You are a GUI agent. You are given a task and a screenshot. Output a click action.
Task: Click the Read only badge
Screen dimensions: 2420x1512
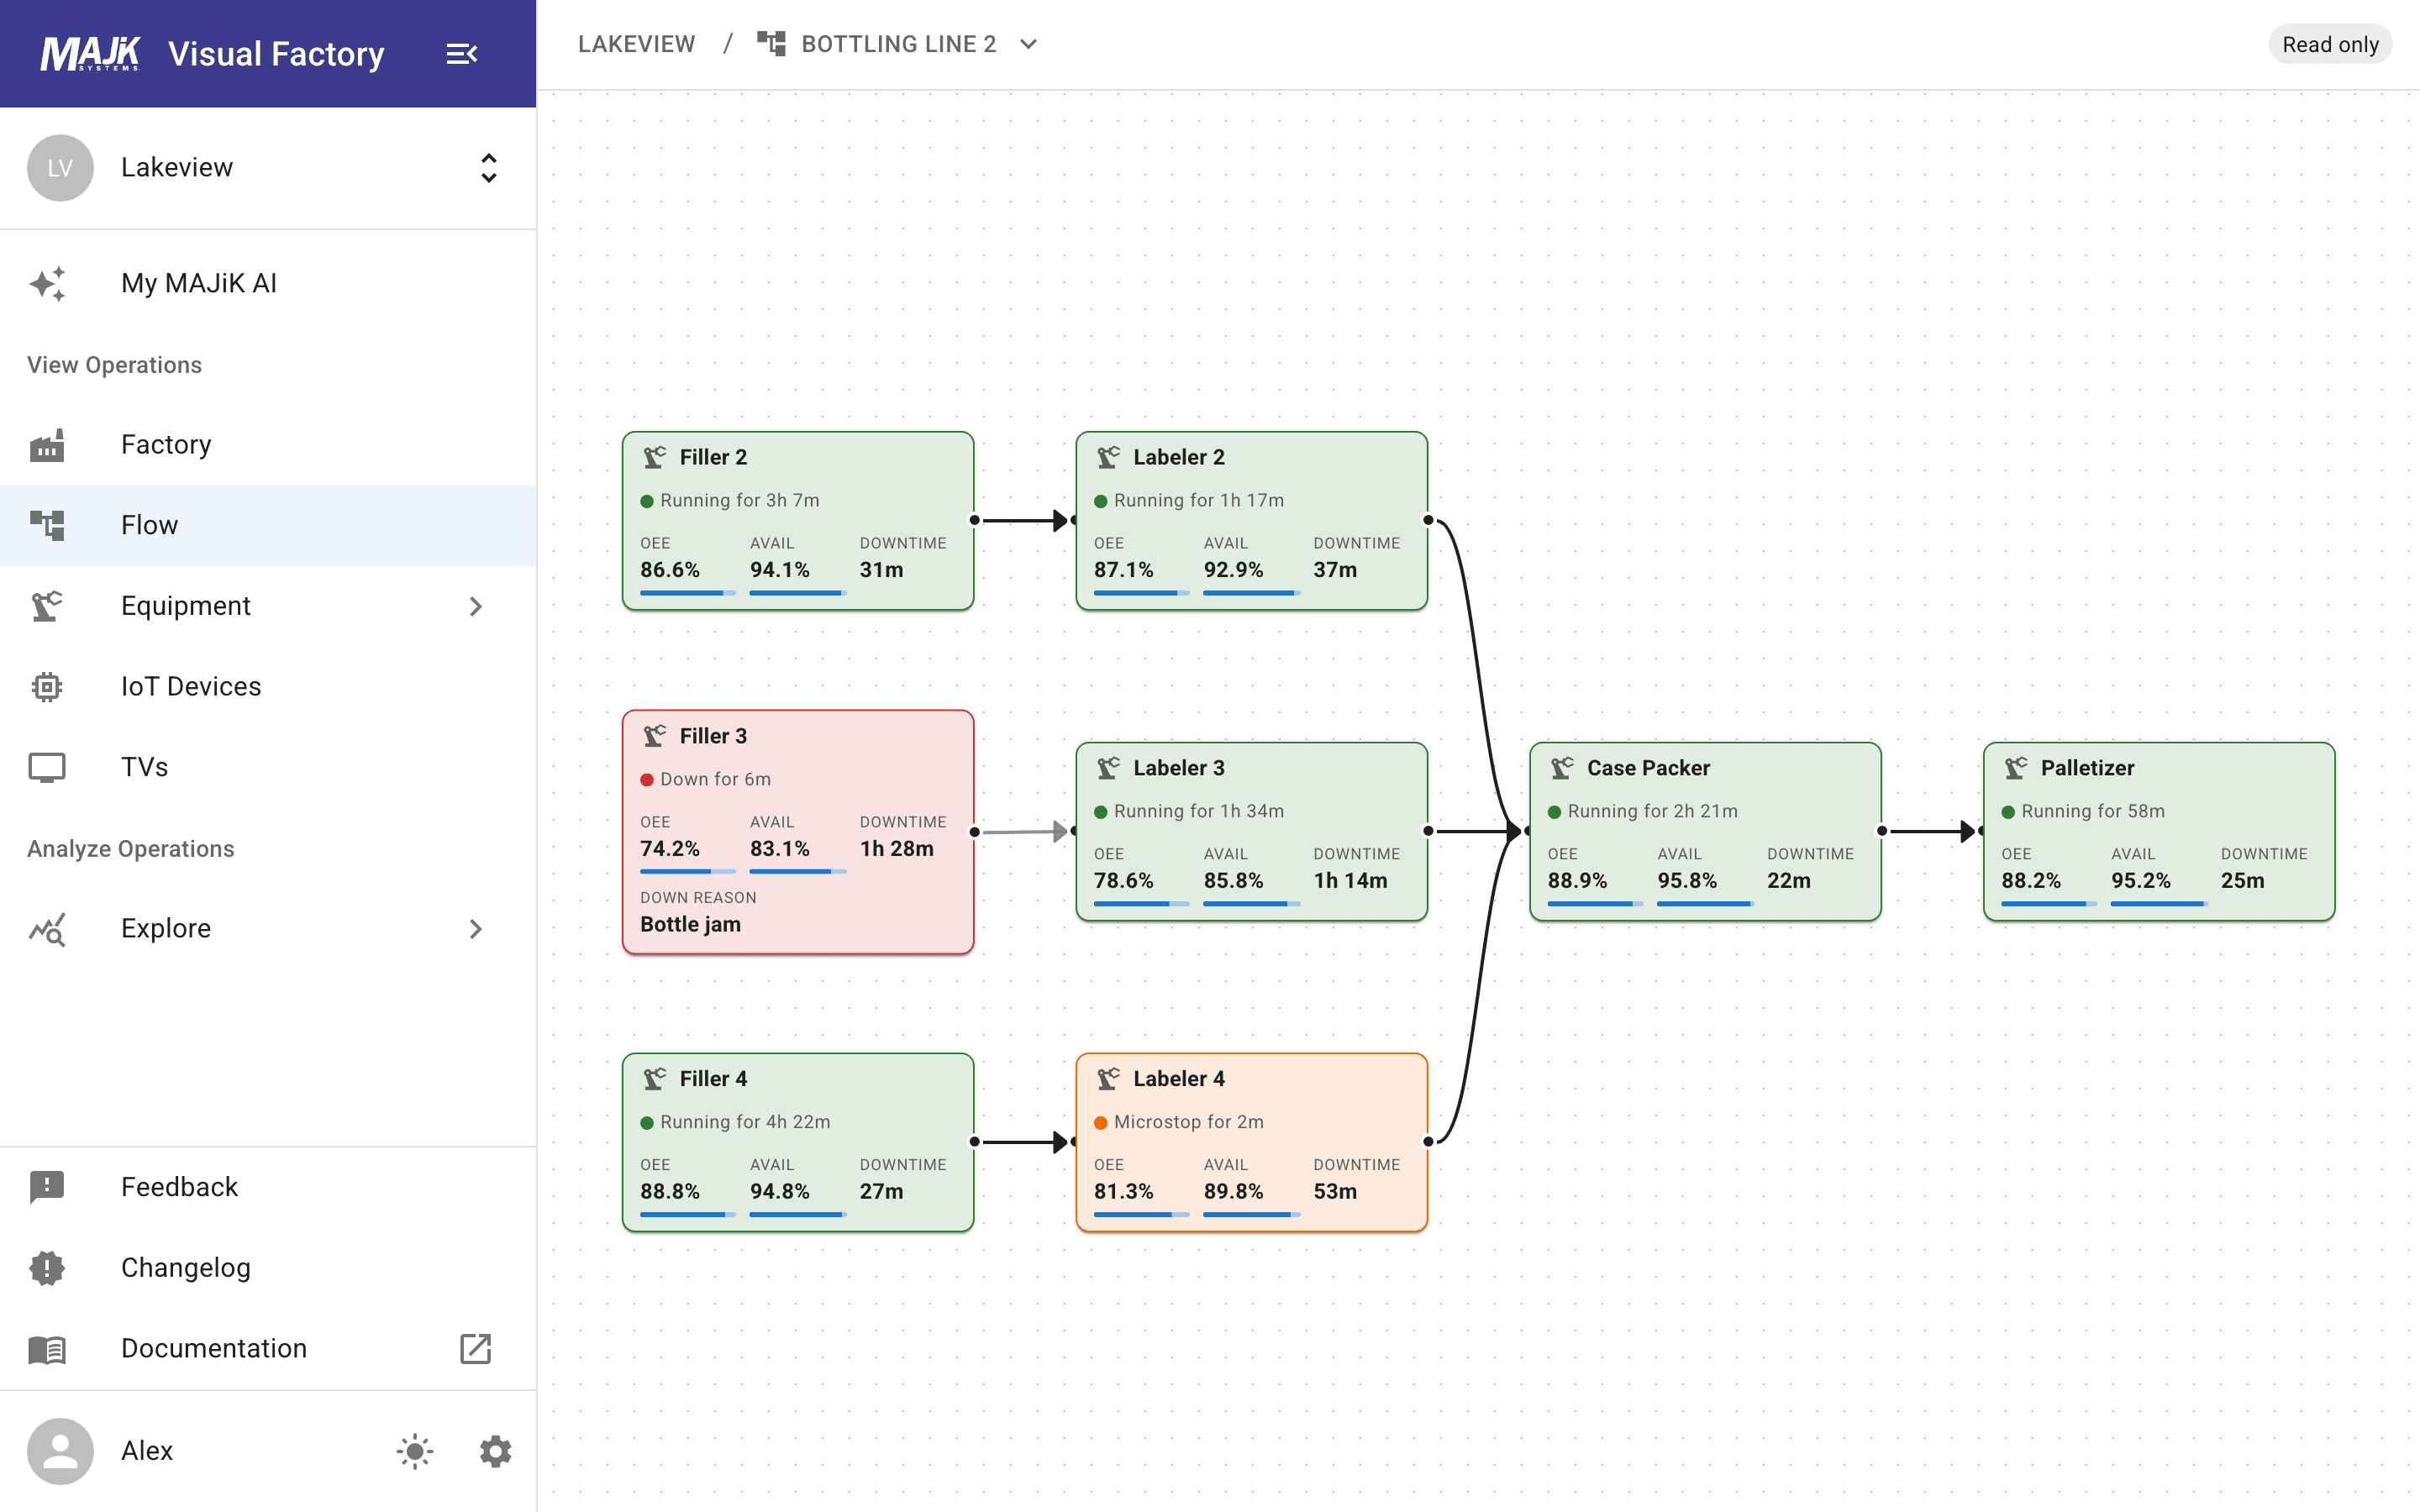2330,44
